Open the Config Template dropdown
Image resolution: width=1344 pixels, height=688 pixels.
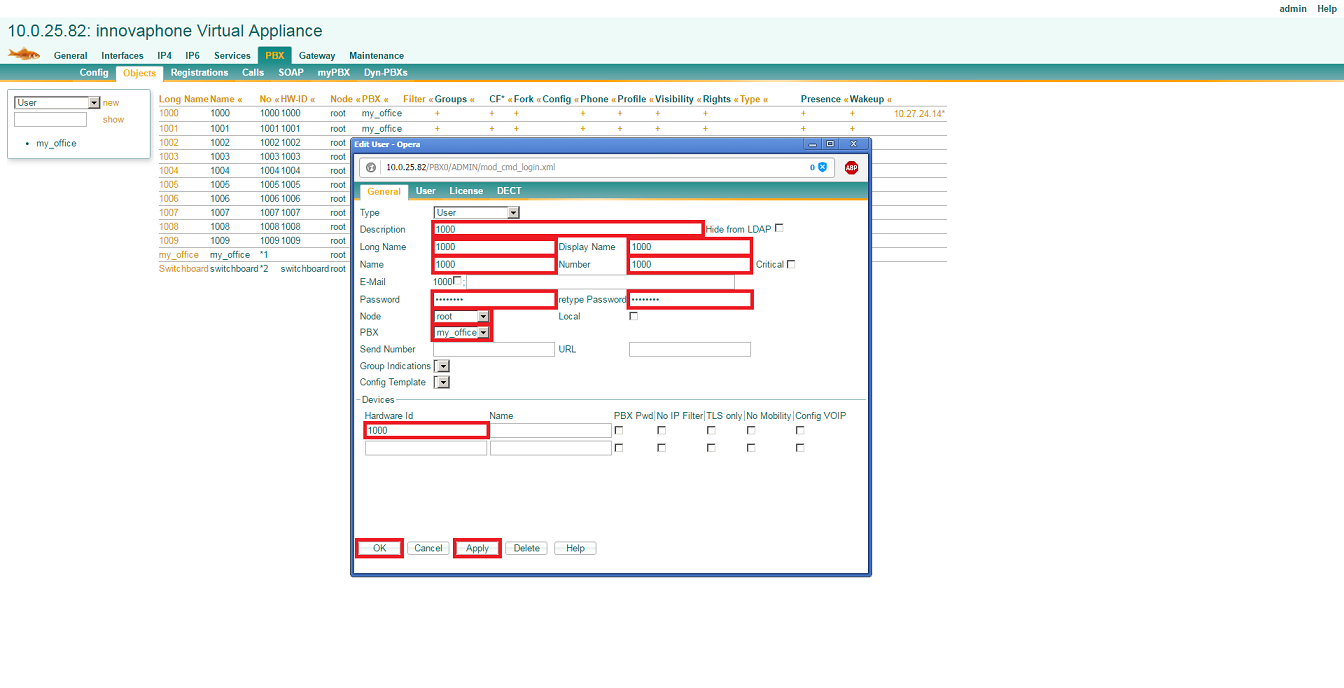pyautogui.click(x=442, y=382)
